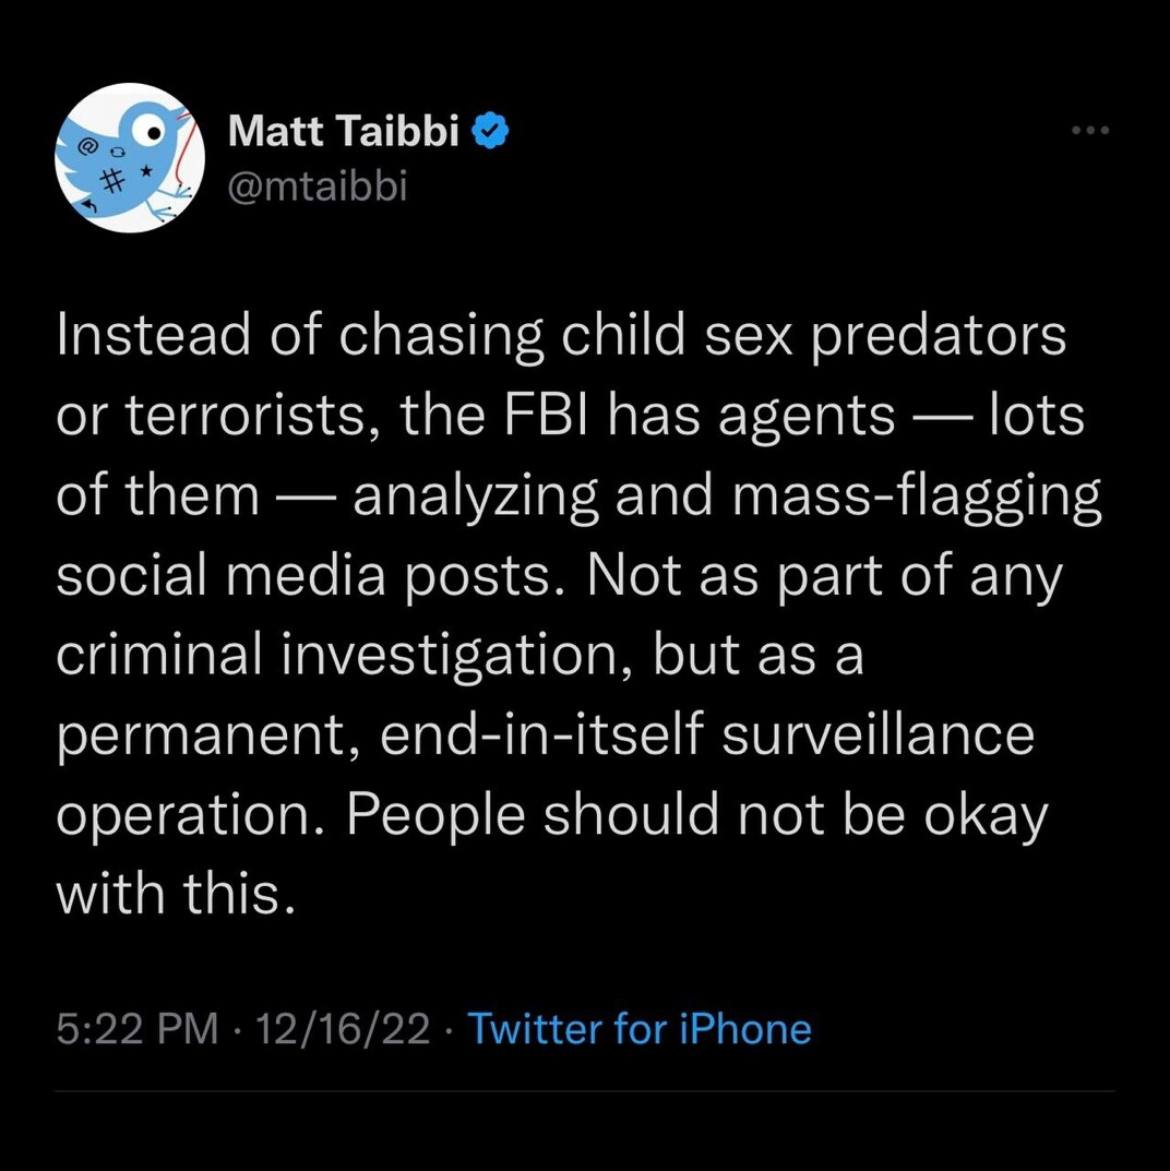The image size is (1170, 1171).
Task: Open the three-dot more options menu
Action: [1090, 131]
